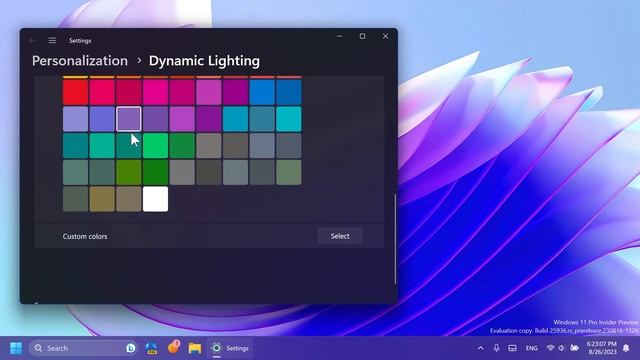Choose the khaki gold swatch left of tan
The image size is (640, 360).
click(x=102, y=199)
